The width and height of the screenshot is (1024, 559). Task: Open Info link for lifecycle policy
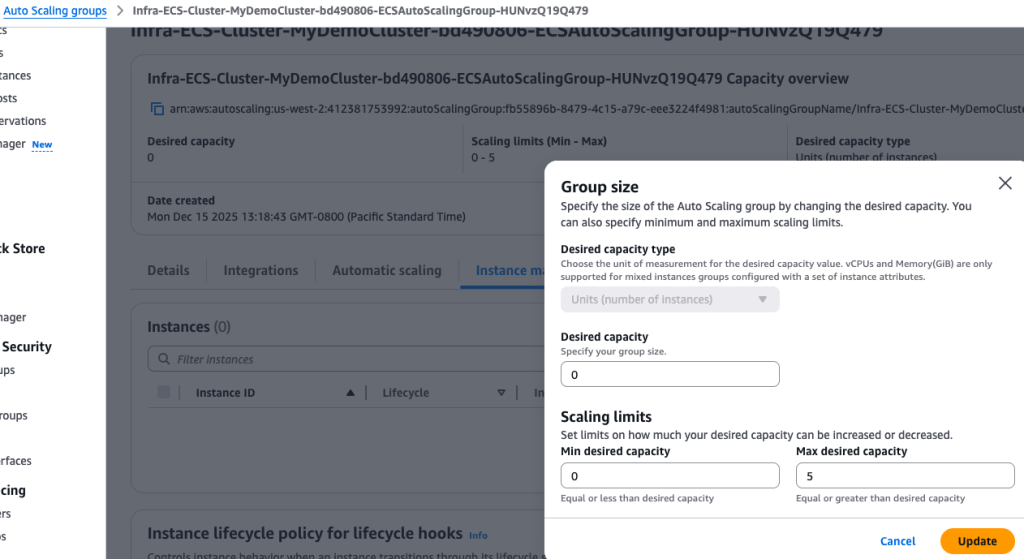(x=478, y=535)
